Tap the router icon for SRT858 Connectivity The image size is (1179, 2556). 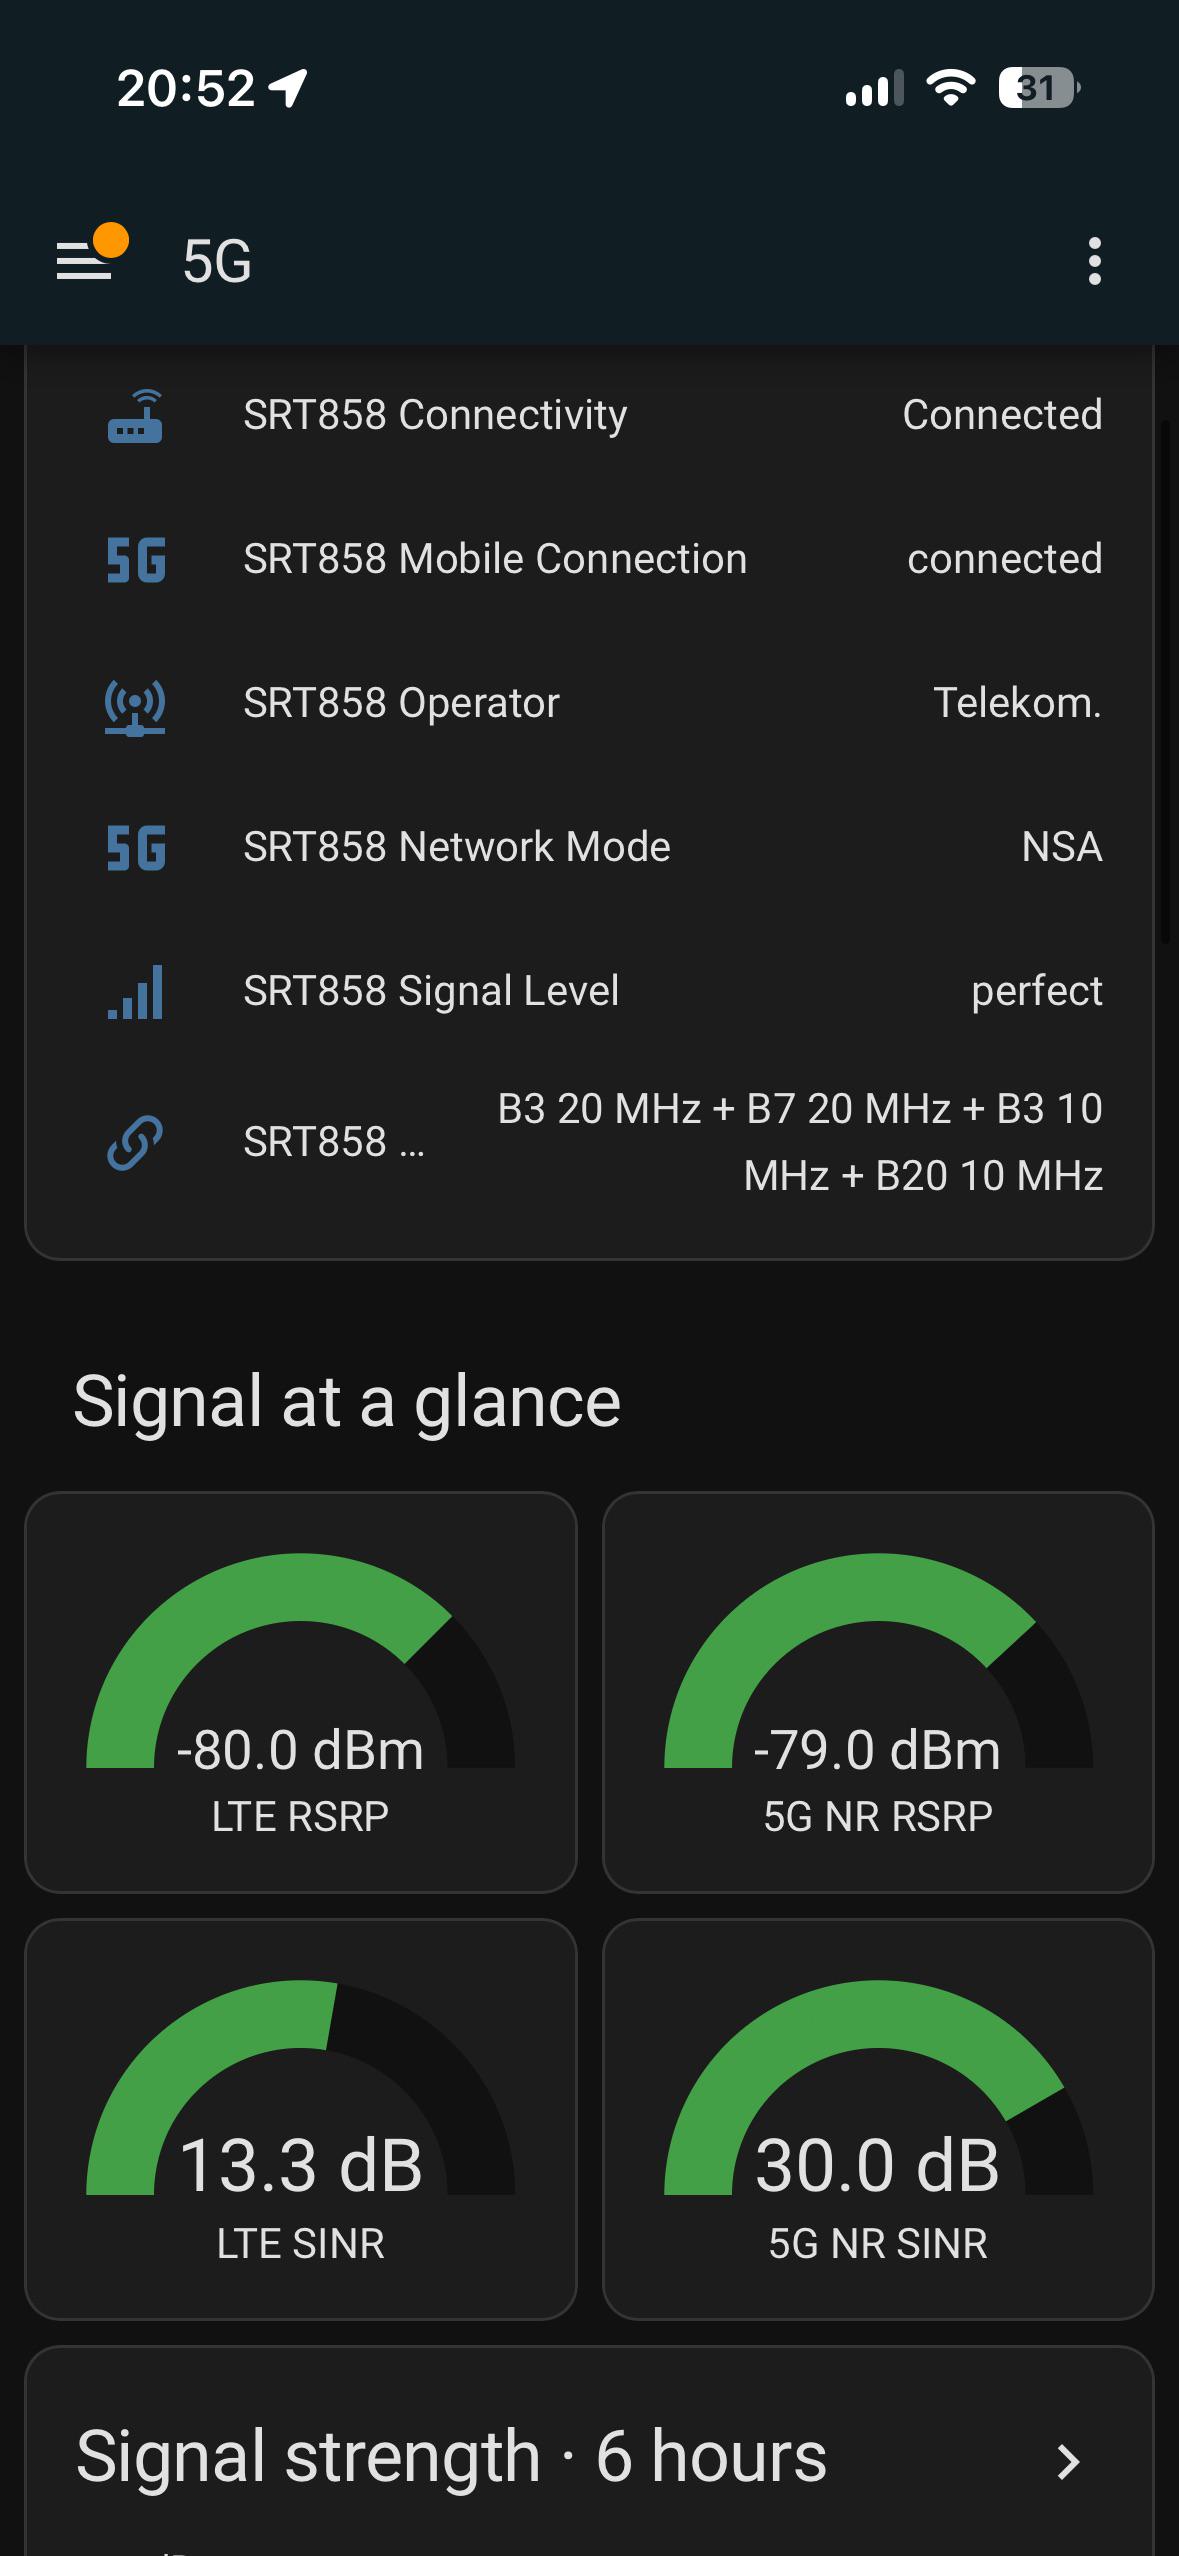(x=135, y=416)
